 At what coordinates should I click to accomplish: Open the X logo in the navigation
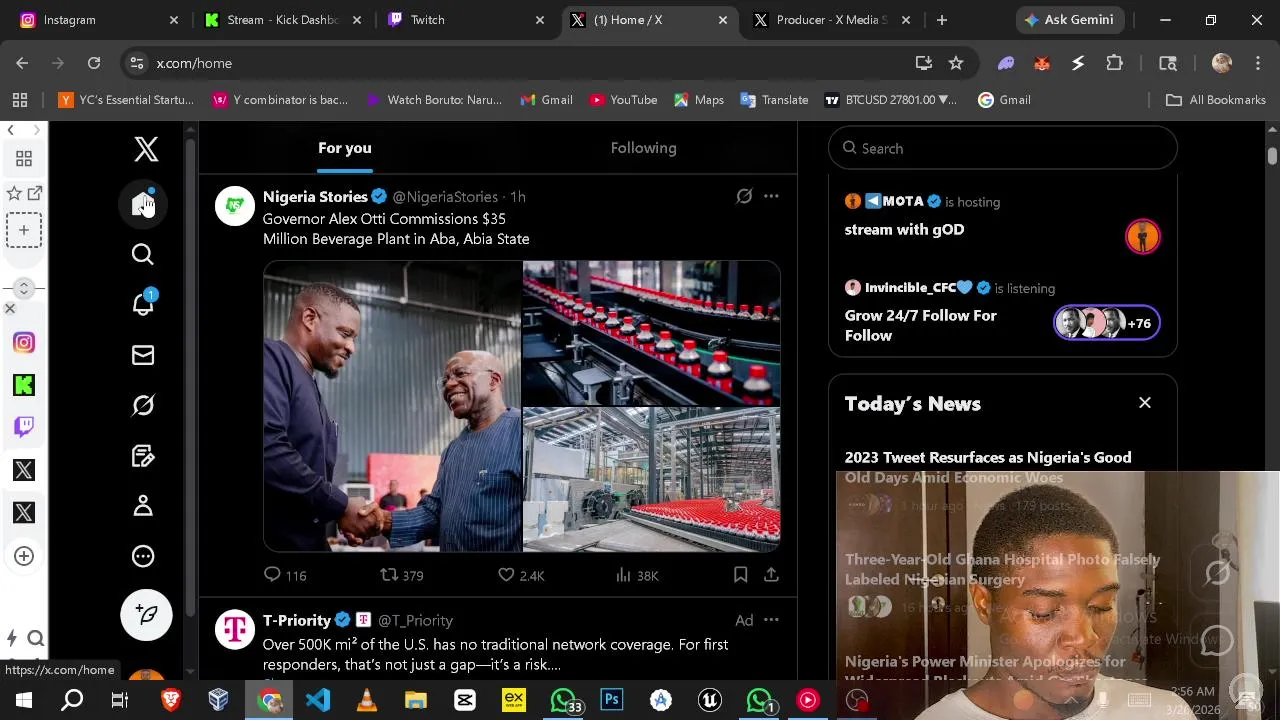pos(146,149)
